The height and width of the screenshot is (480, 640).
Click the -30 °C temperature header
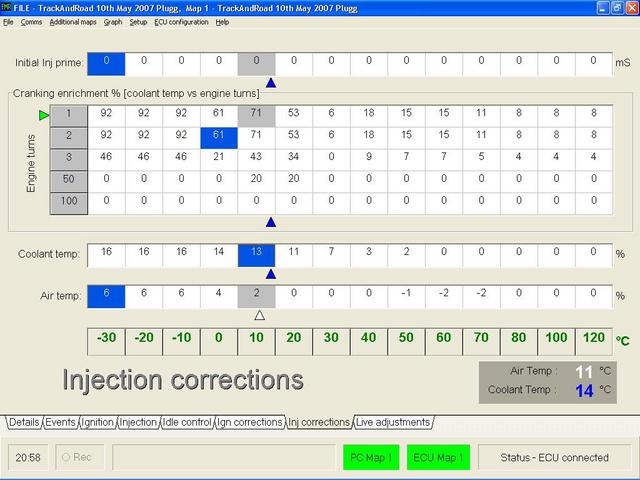point(106,342)
